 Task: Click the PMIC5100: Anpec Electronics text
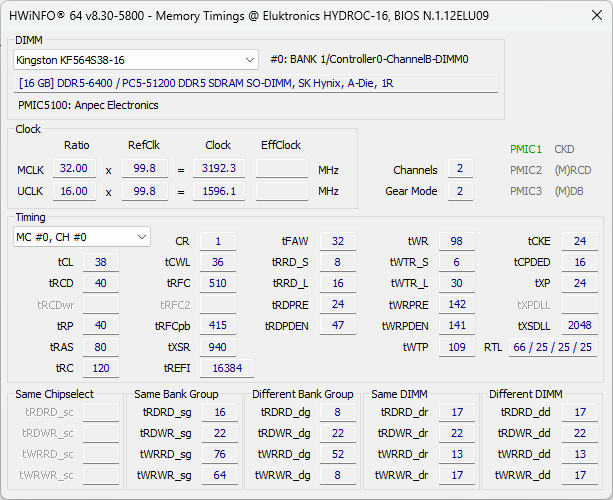[x=88, y=105]
